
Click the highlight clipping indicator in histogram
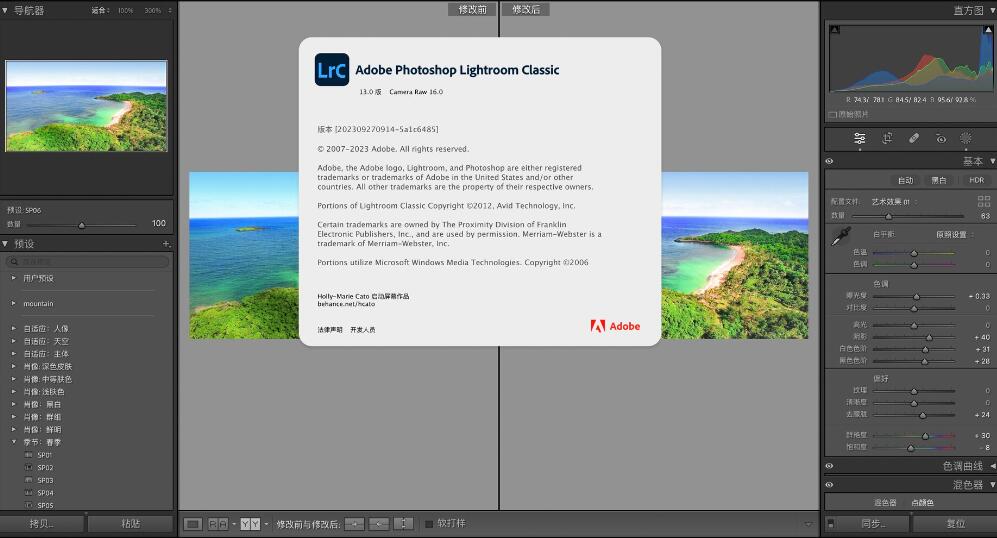(x=988, y=30)
